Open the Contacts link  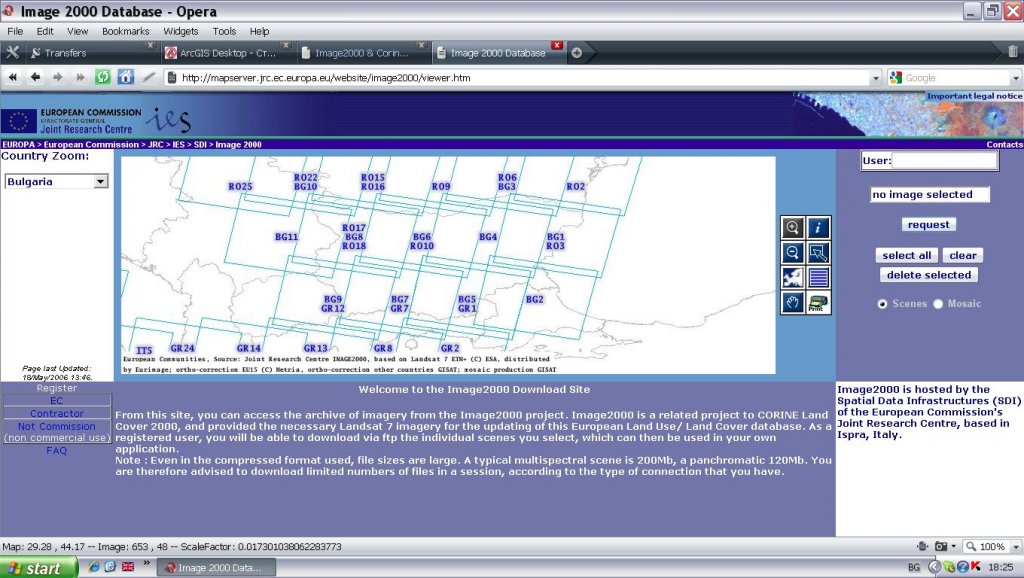pos(1004,144)
